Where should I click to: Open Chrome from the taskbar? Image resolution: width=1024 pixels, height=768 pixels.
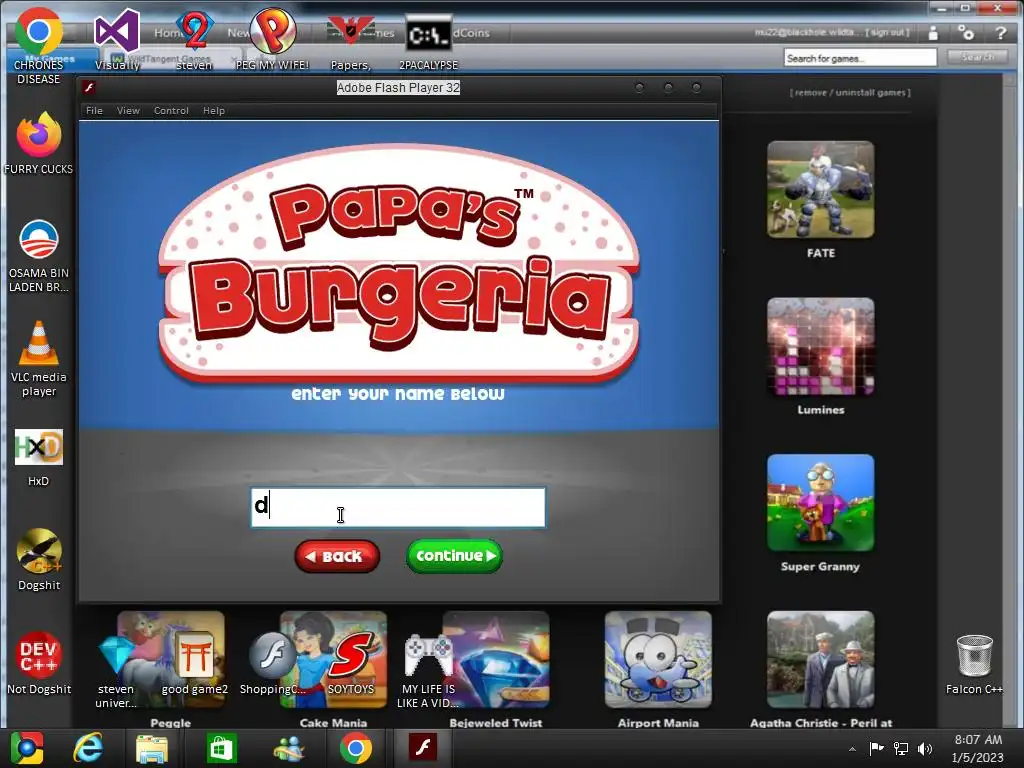355,748
